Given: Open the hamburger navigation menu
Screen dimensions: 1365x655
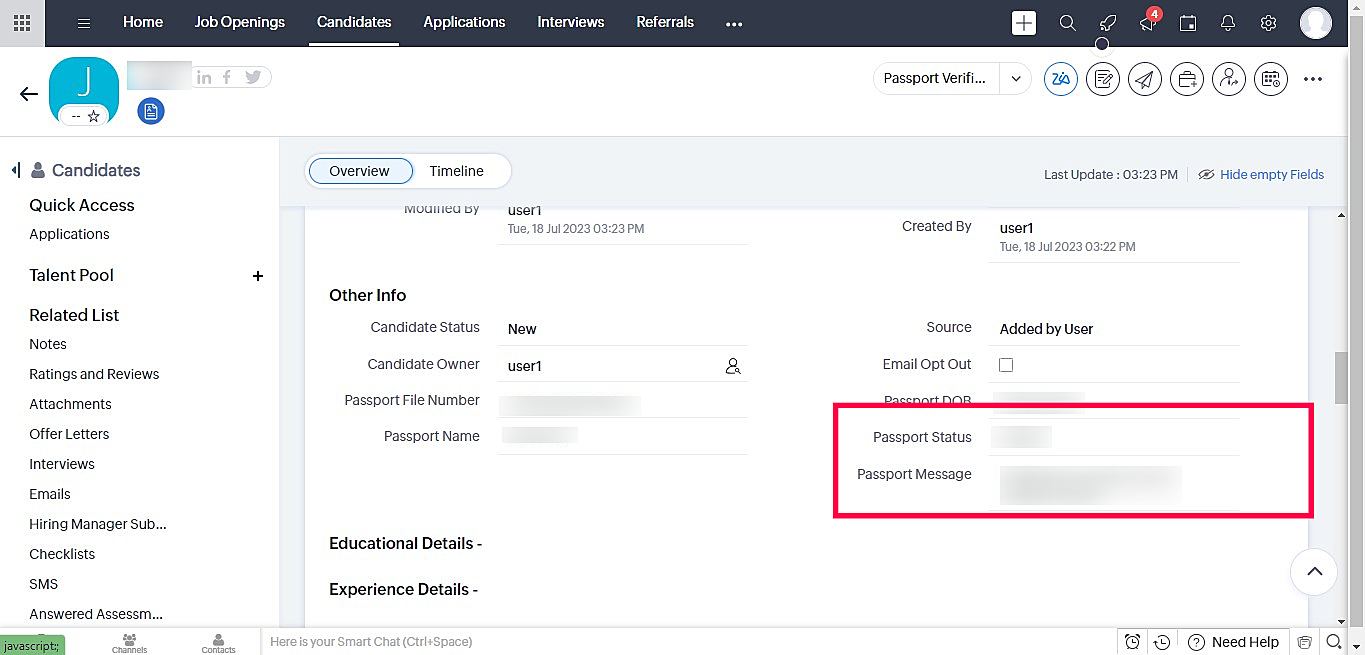Looking at the screenshot, I should pos(84,23).
